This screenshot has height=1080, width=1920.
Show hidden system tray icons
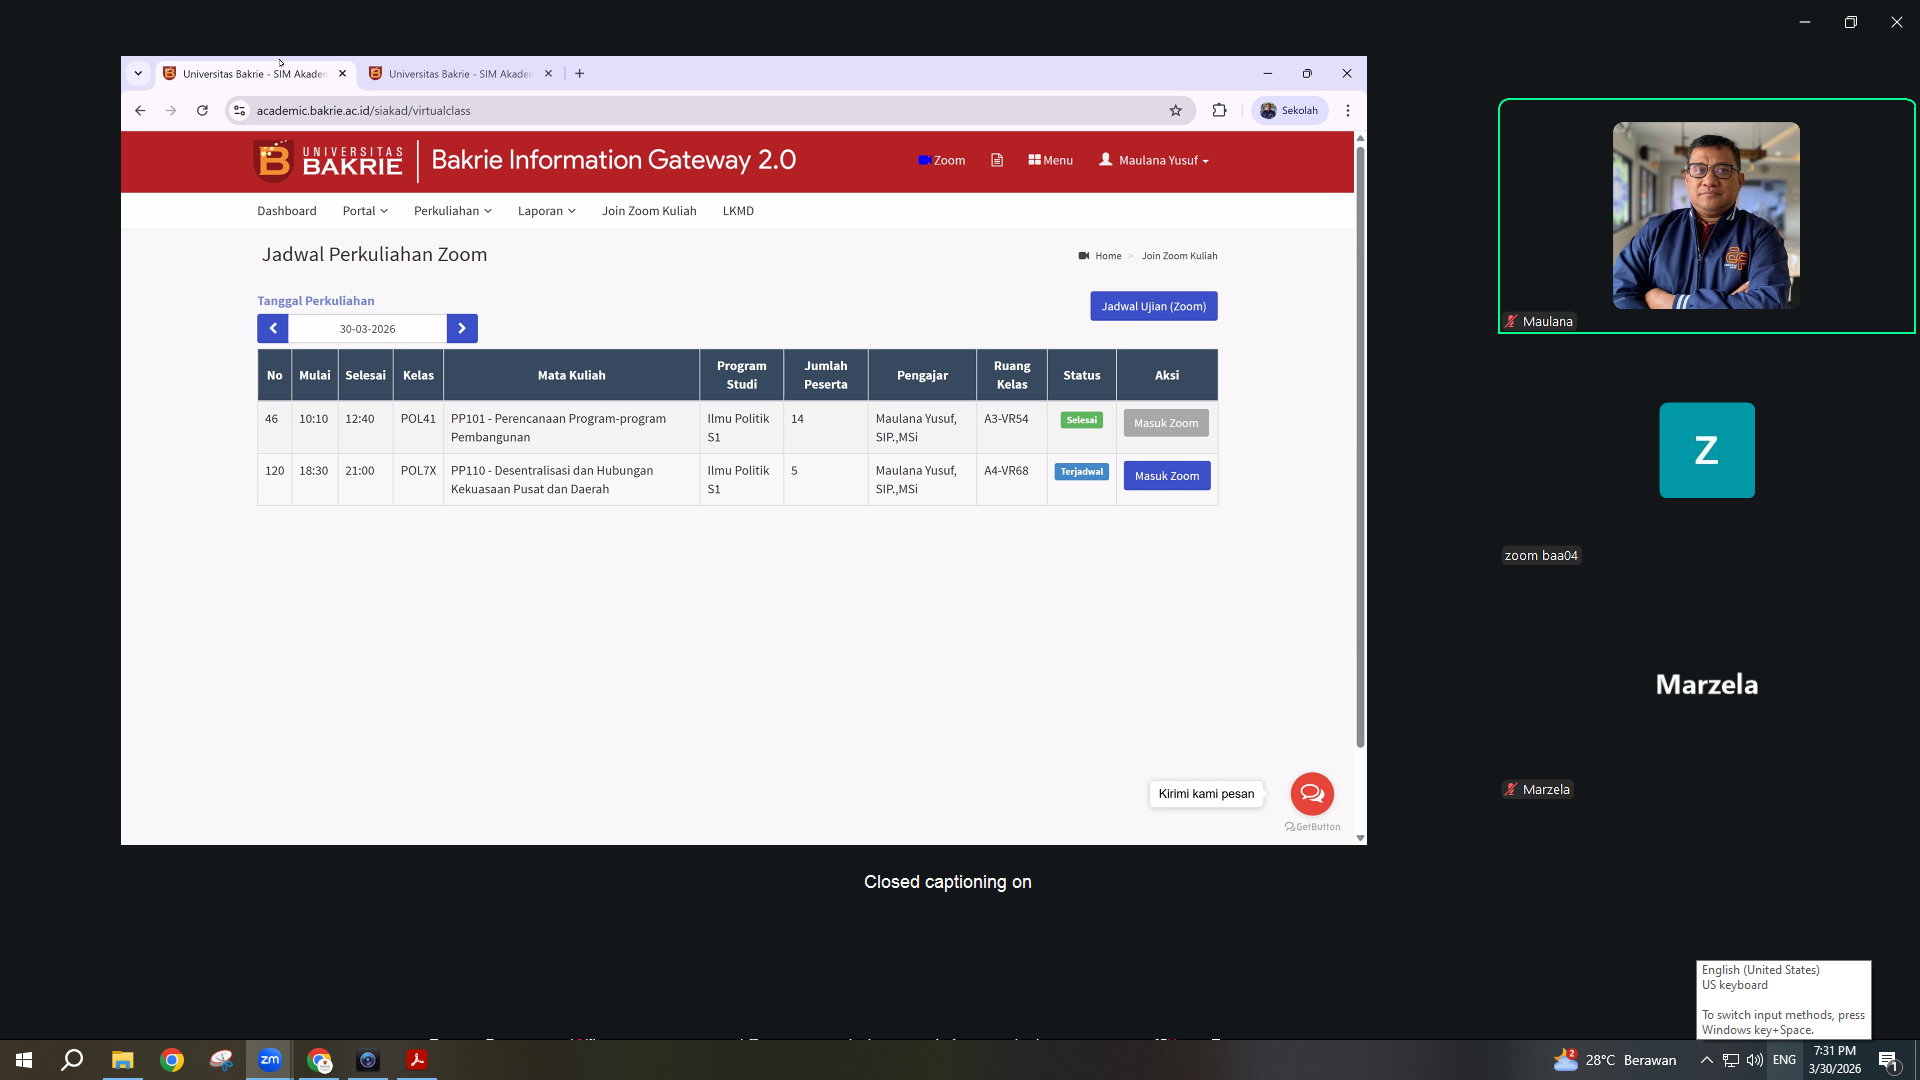click(1707, 1060)
